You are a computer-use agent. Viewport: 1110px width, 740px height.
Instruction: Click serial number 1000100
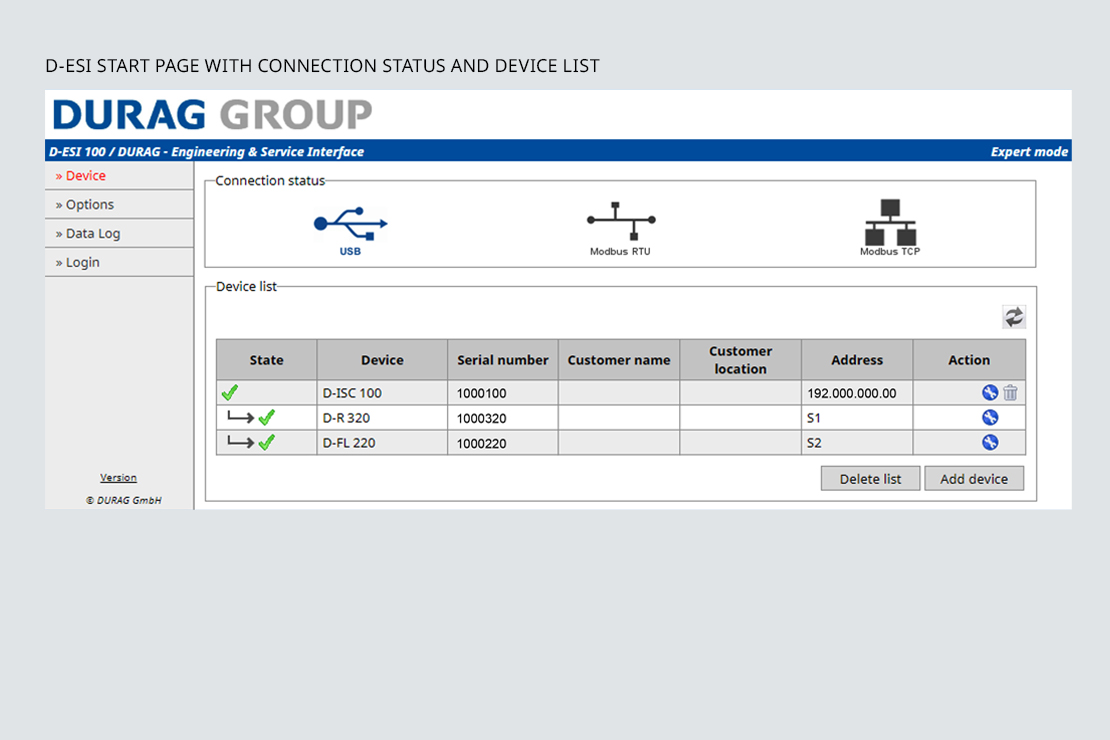tap(481, 393)
